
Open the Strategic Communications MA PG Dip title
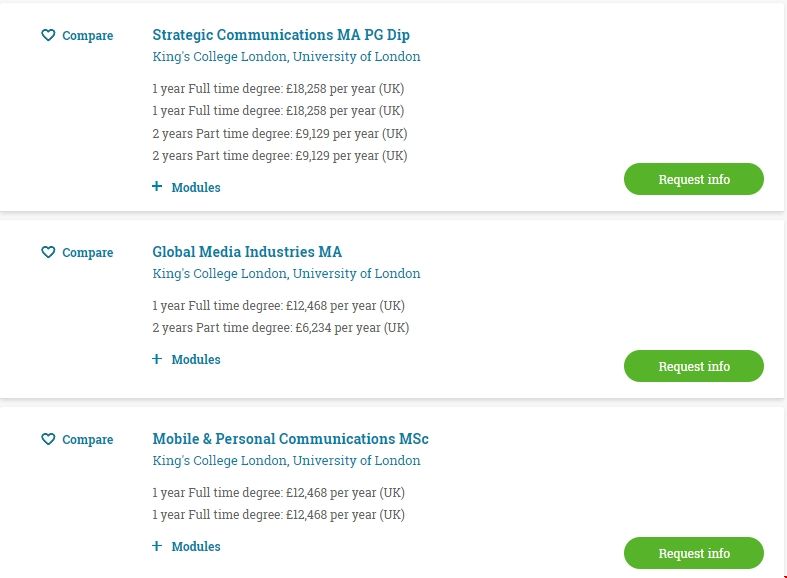(281, 35)
